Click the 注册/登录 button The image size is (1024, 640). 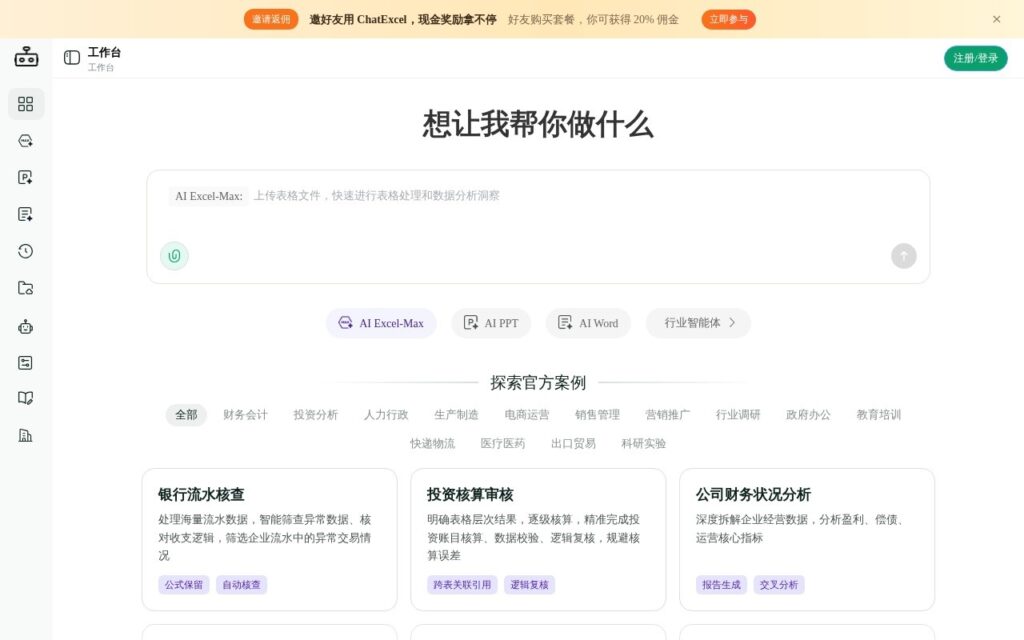976,58
